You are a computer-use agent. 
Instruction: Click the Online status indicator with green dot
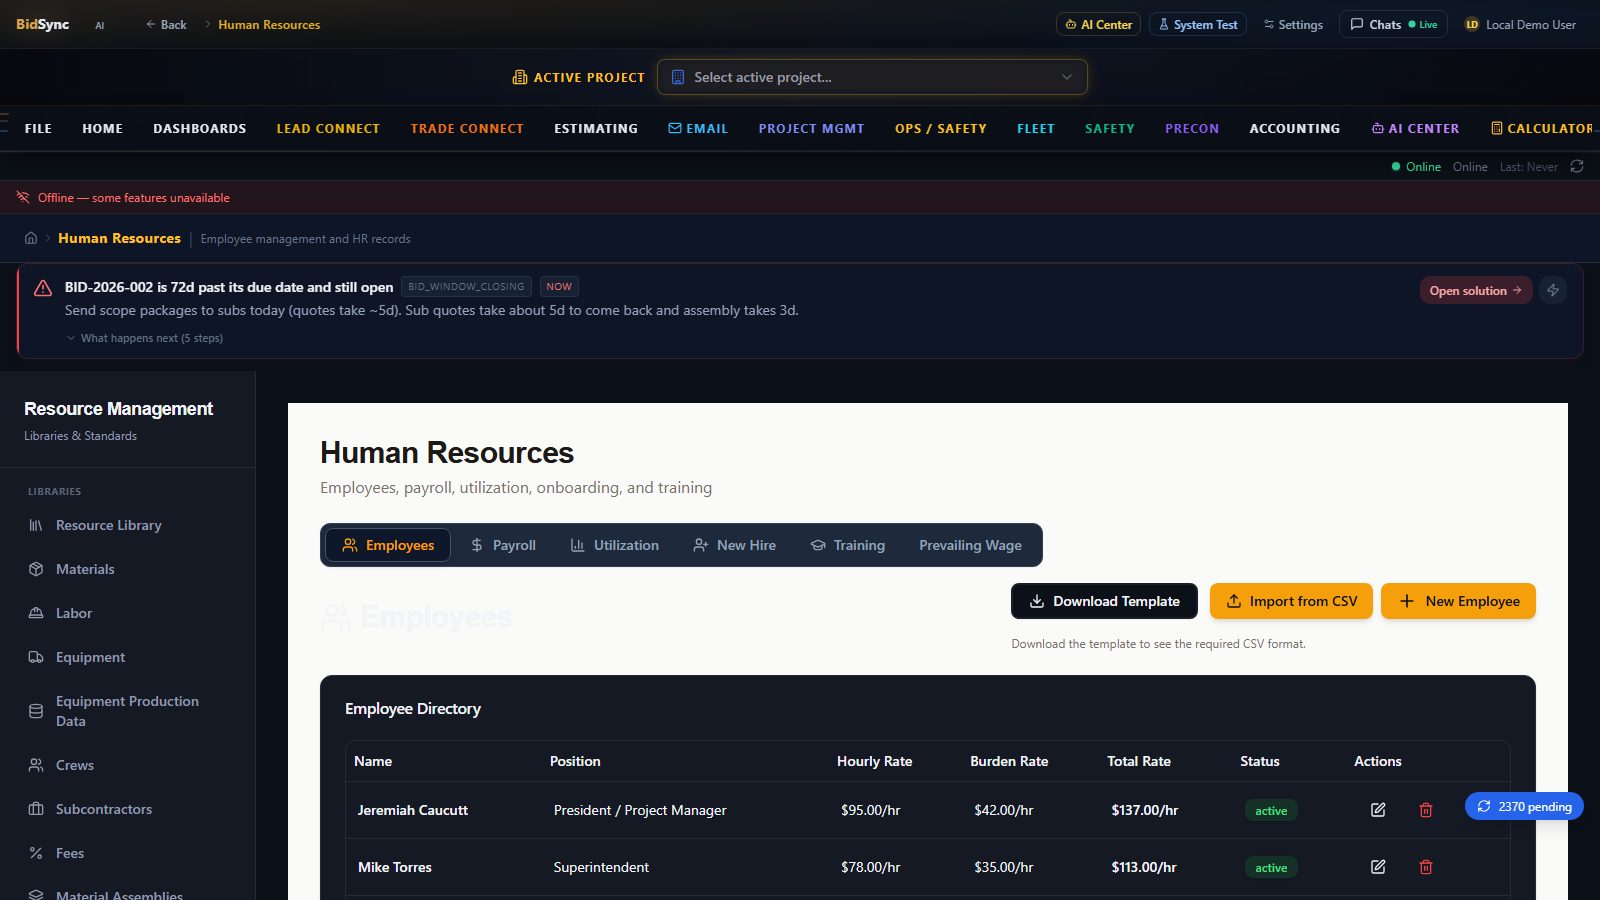1416,167
